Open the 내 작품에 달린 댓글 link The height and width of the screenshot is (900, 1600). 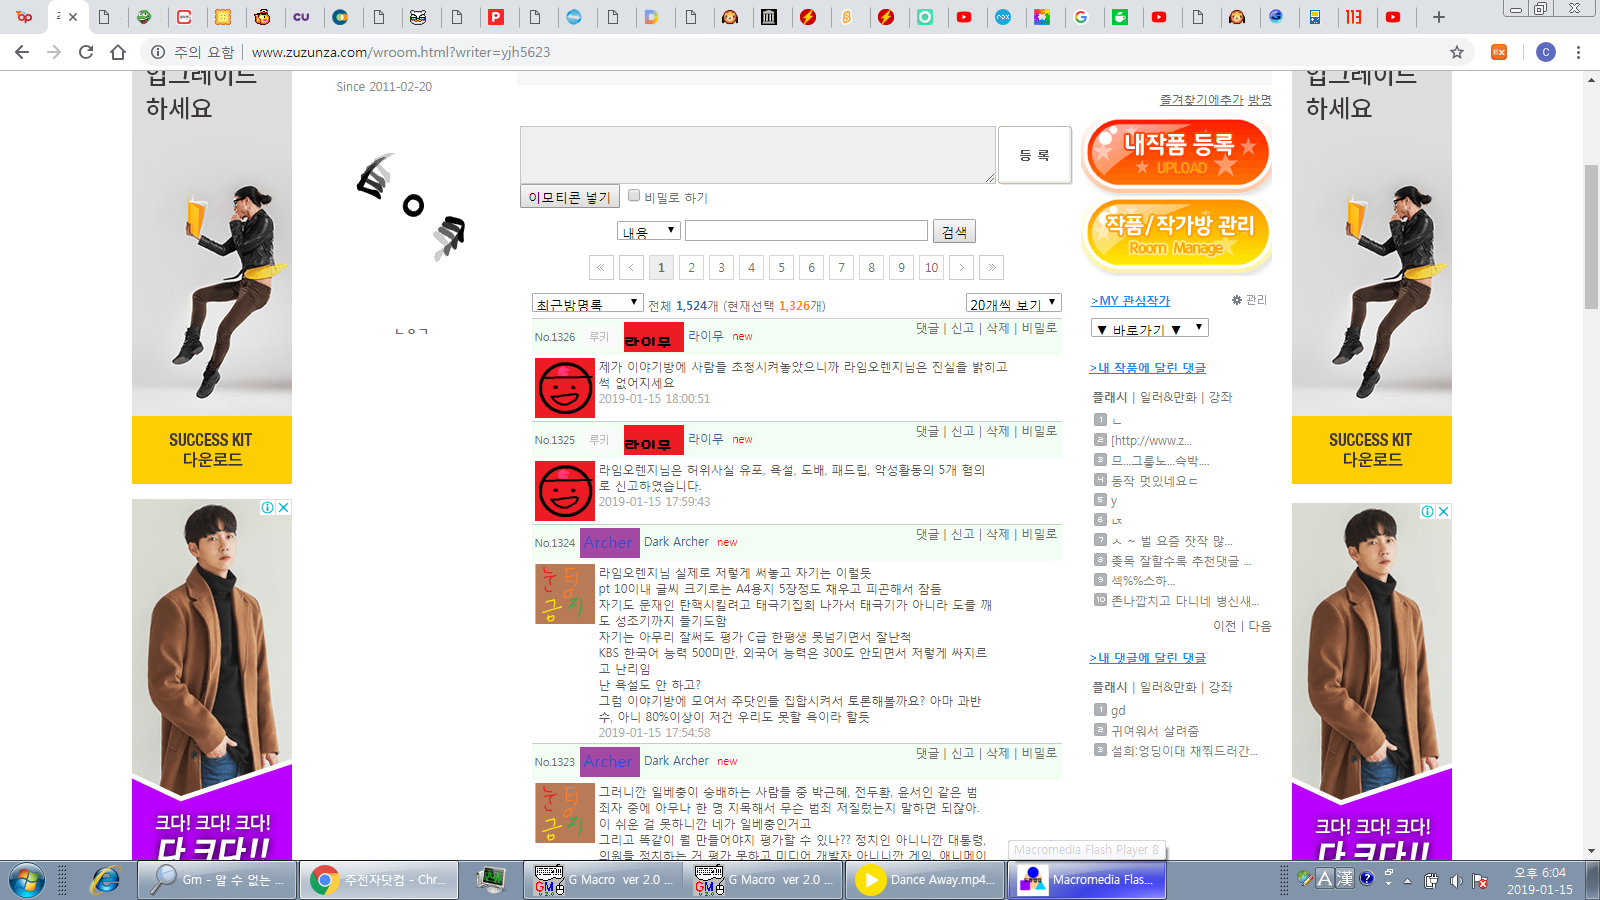[1148, 368]
